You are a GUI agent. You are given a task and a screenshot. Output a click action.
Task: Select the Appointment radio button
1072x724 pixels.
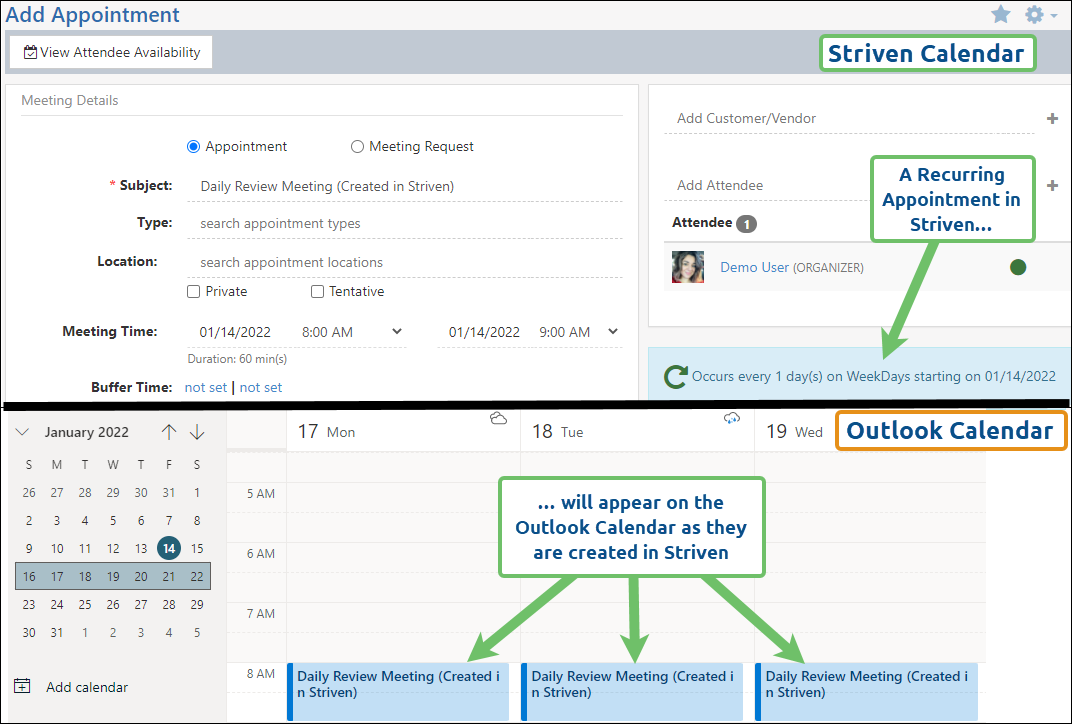193,146
